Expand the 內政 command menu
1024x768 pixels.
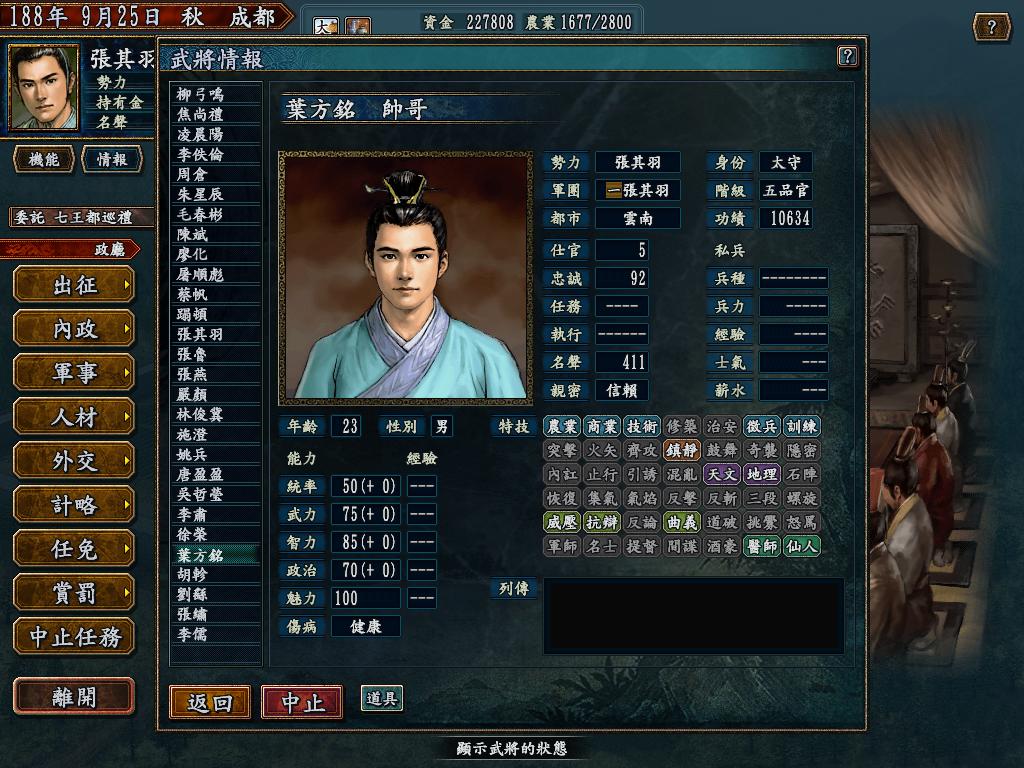point(74,328)
